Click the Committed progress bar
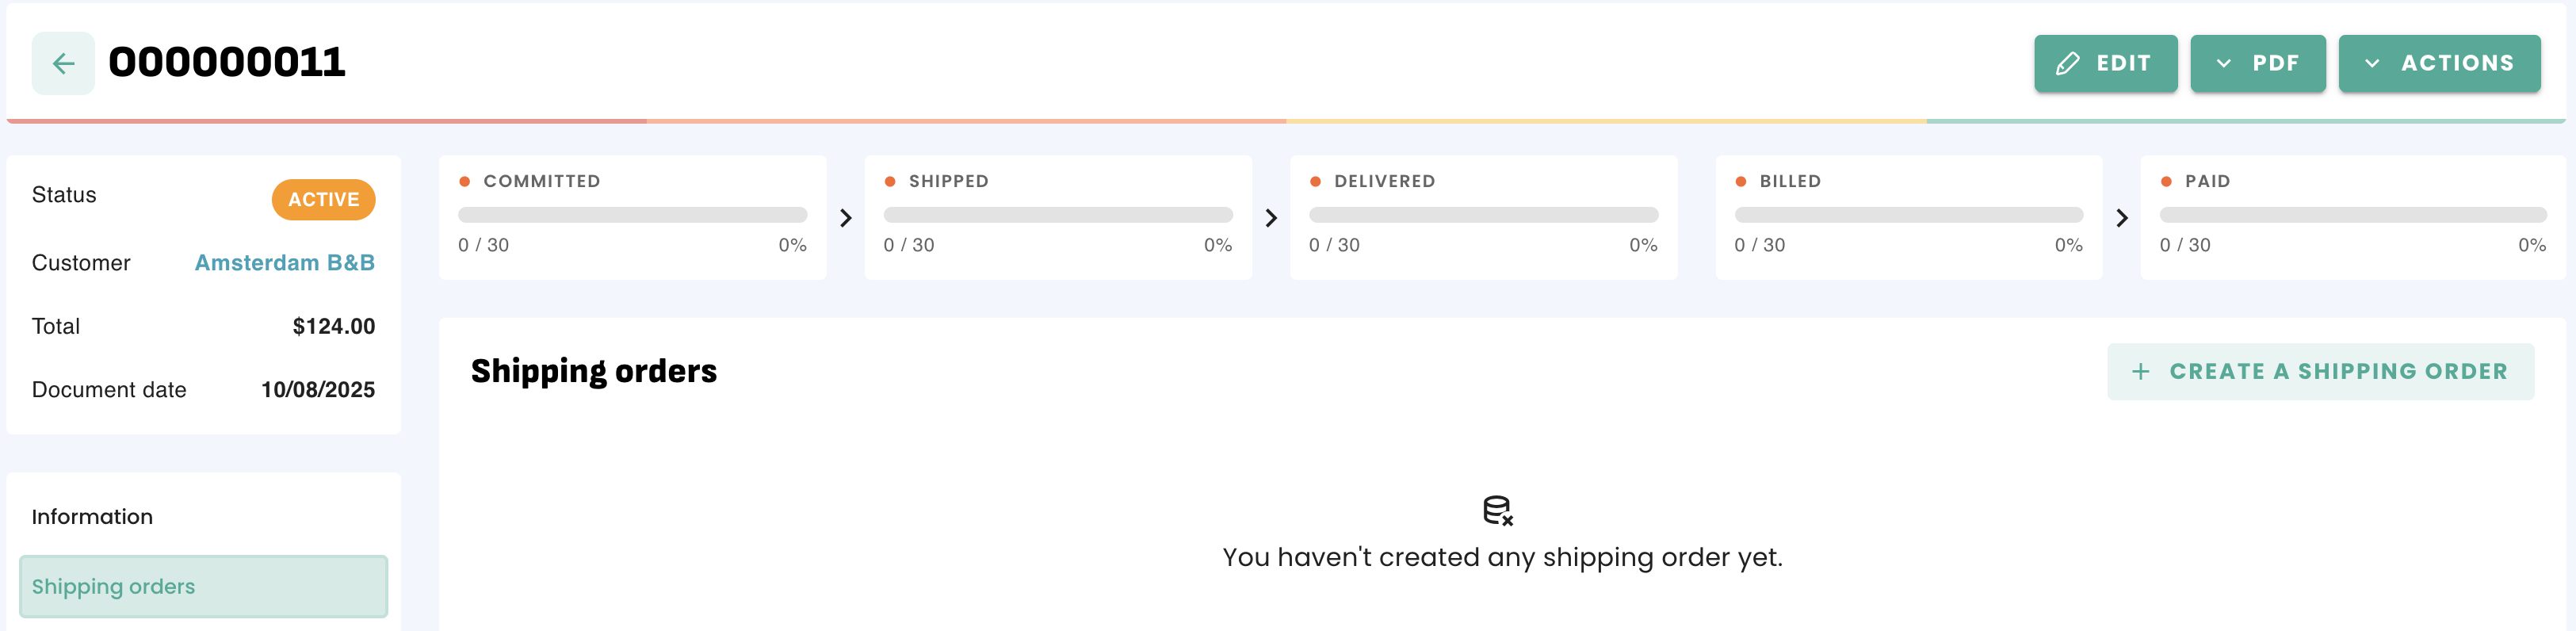Viewport: 2576px width, 631px height. tap(632, 215)
